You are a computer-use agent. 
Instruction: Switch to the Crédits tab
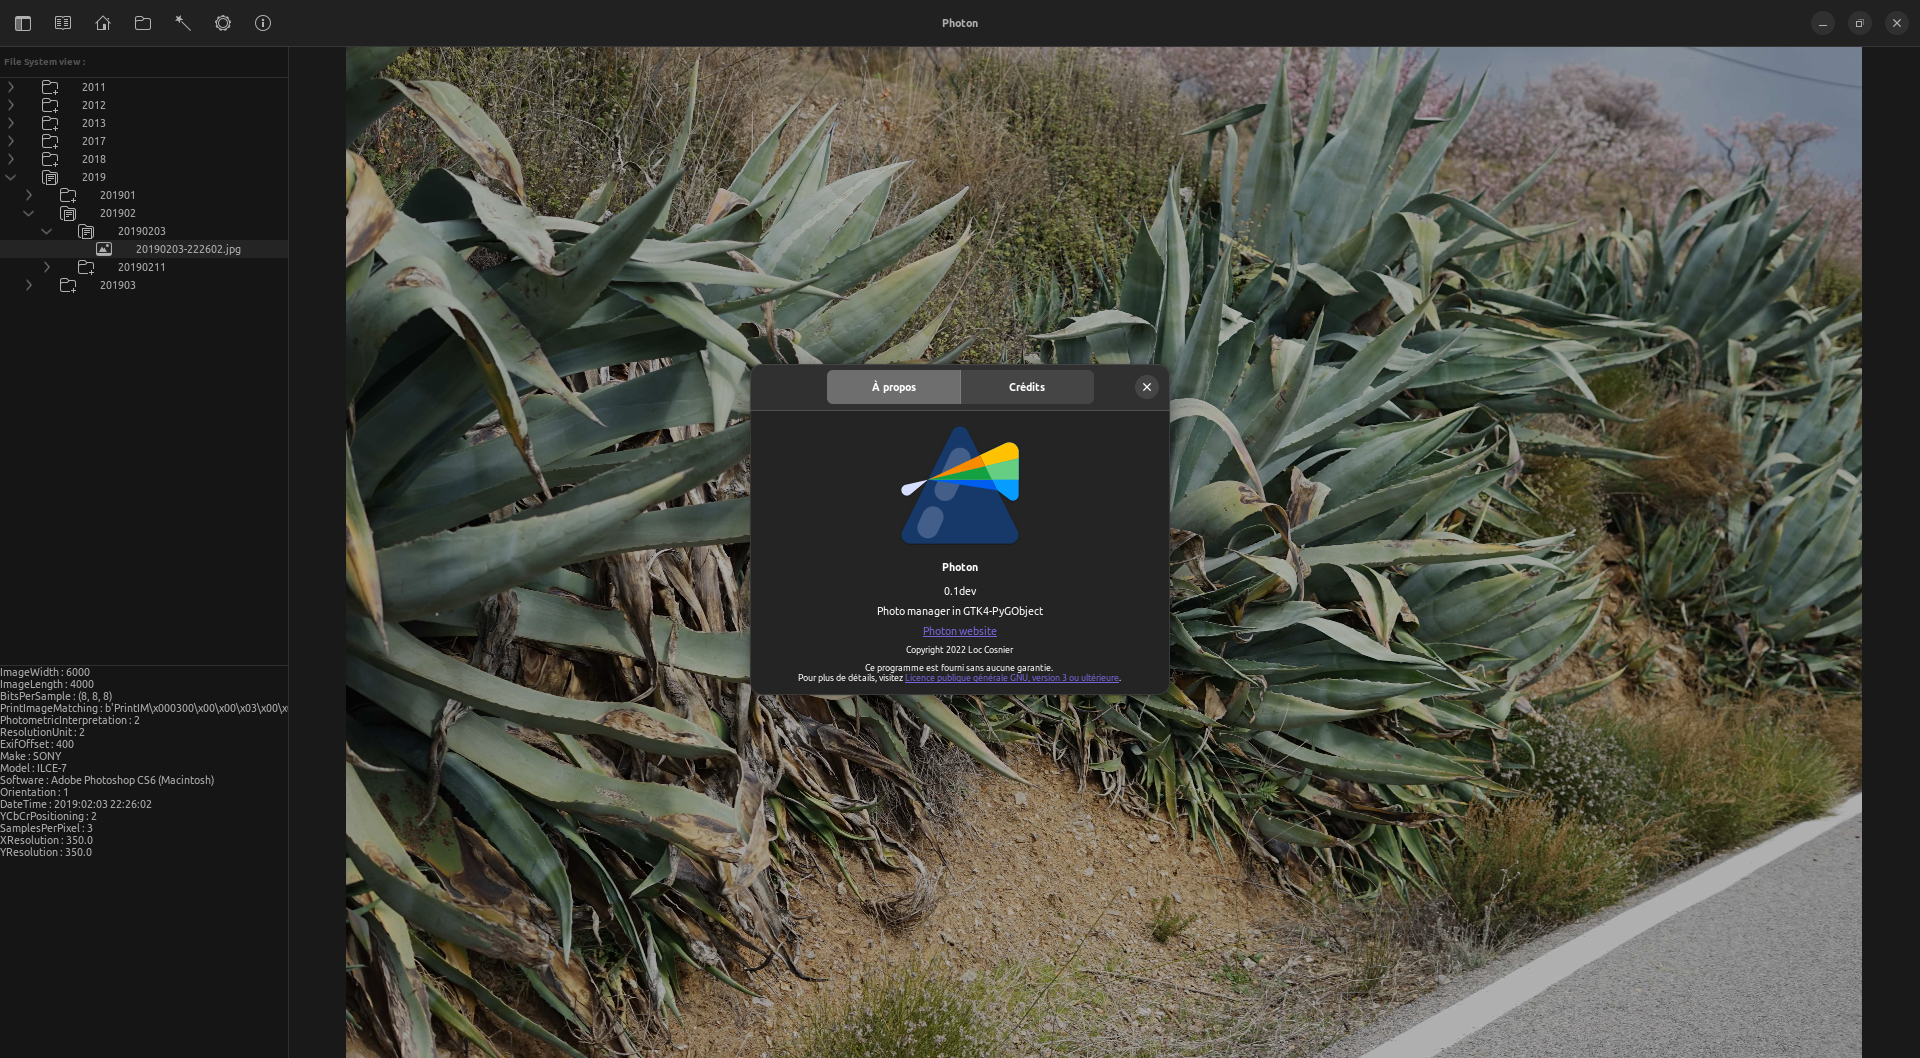tap(1026, 387)
